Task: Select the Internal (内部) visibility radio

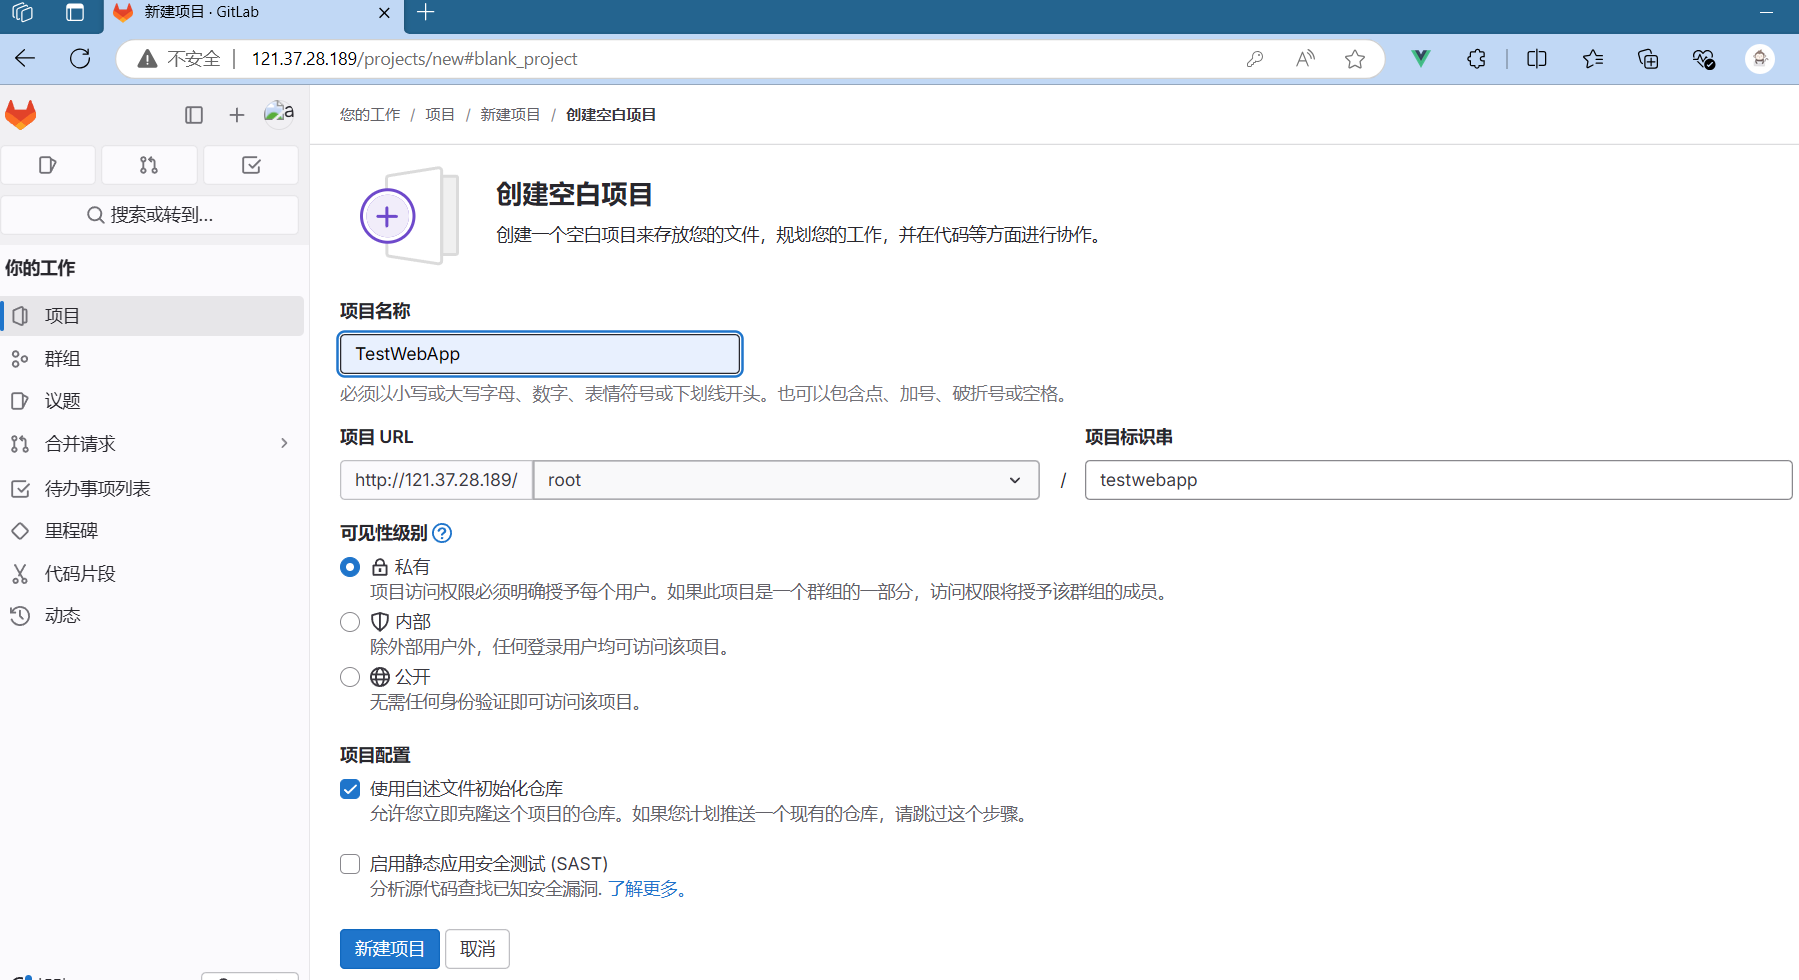Action: click(x=350, y=622)
